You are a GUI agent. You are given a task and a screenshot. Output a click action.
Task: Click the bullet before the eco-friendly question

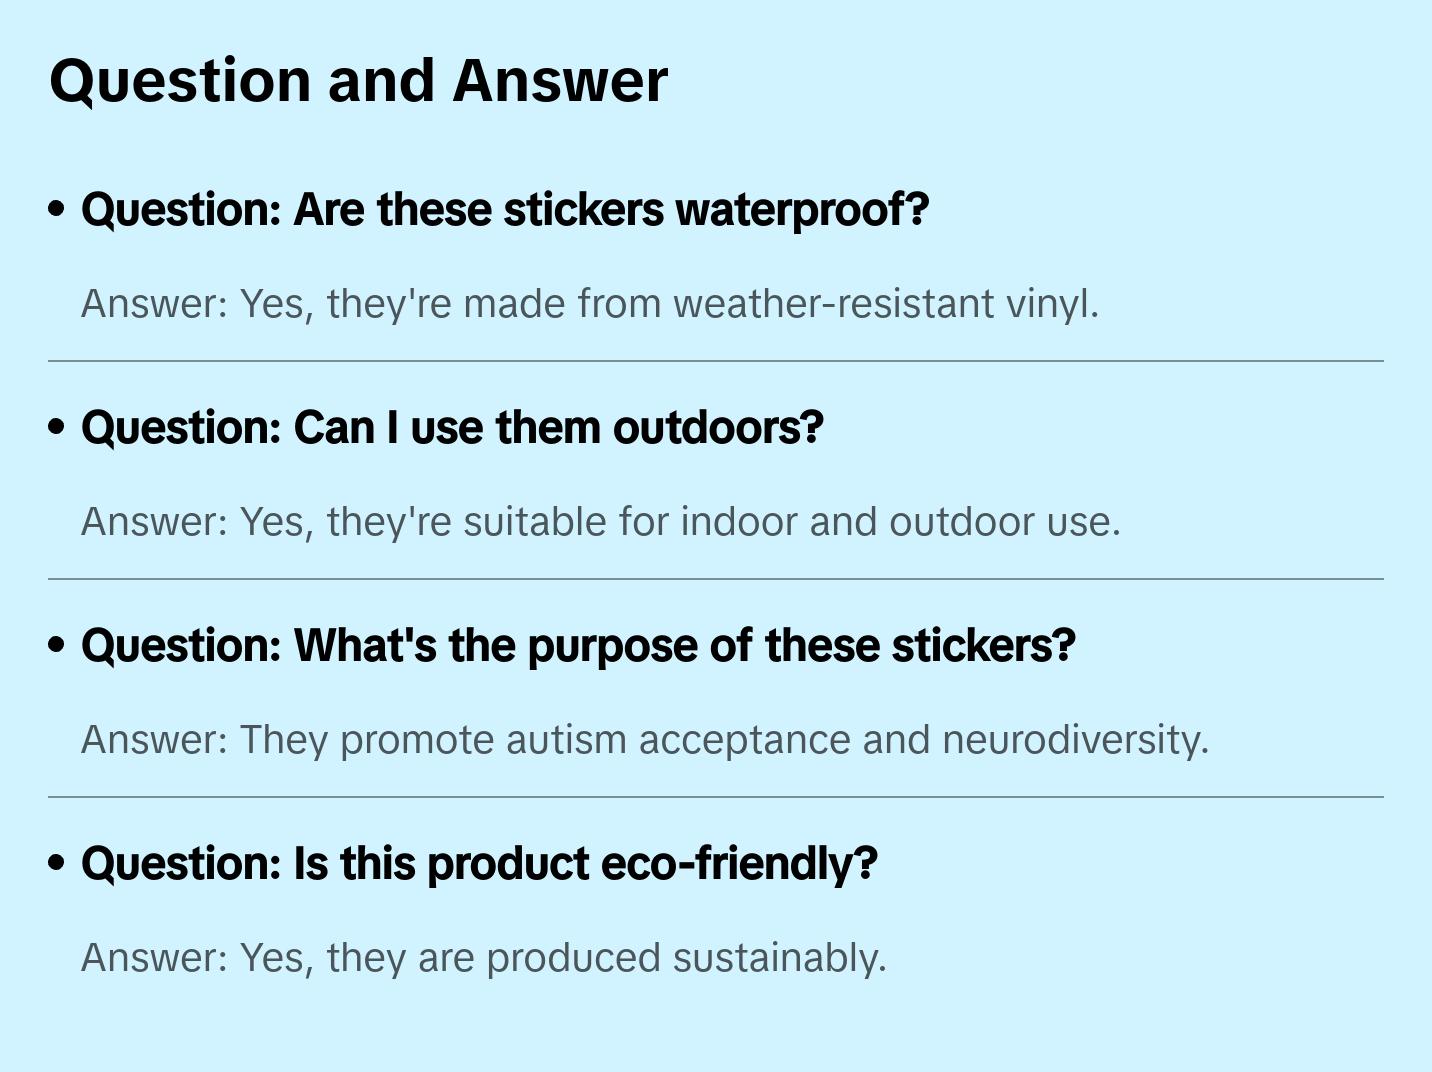[x=57, y=863]
